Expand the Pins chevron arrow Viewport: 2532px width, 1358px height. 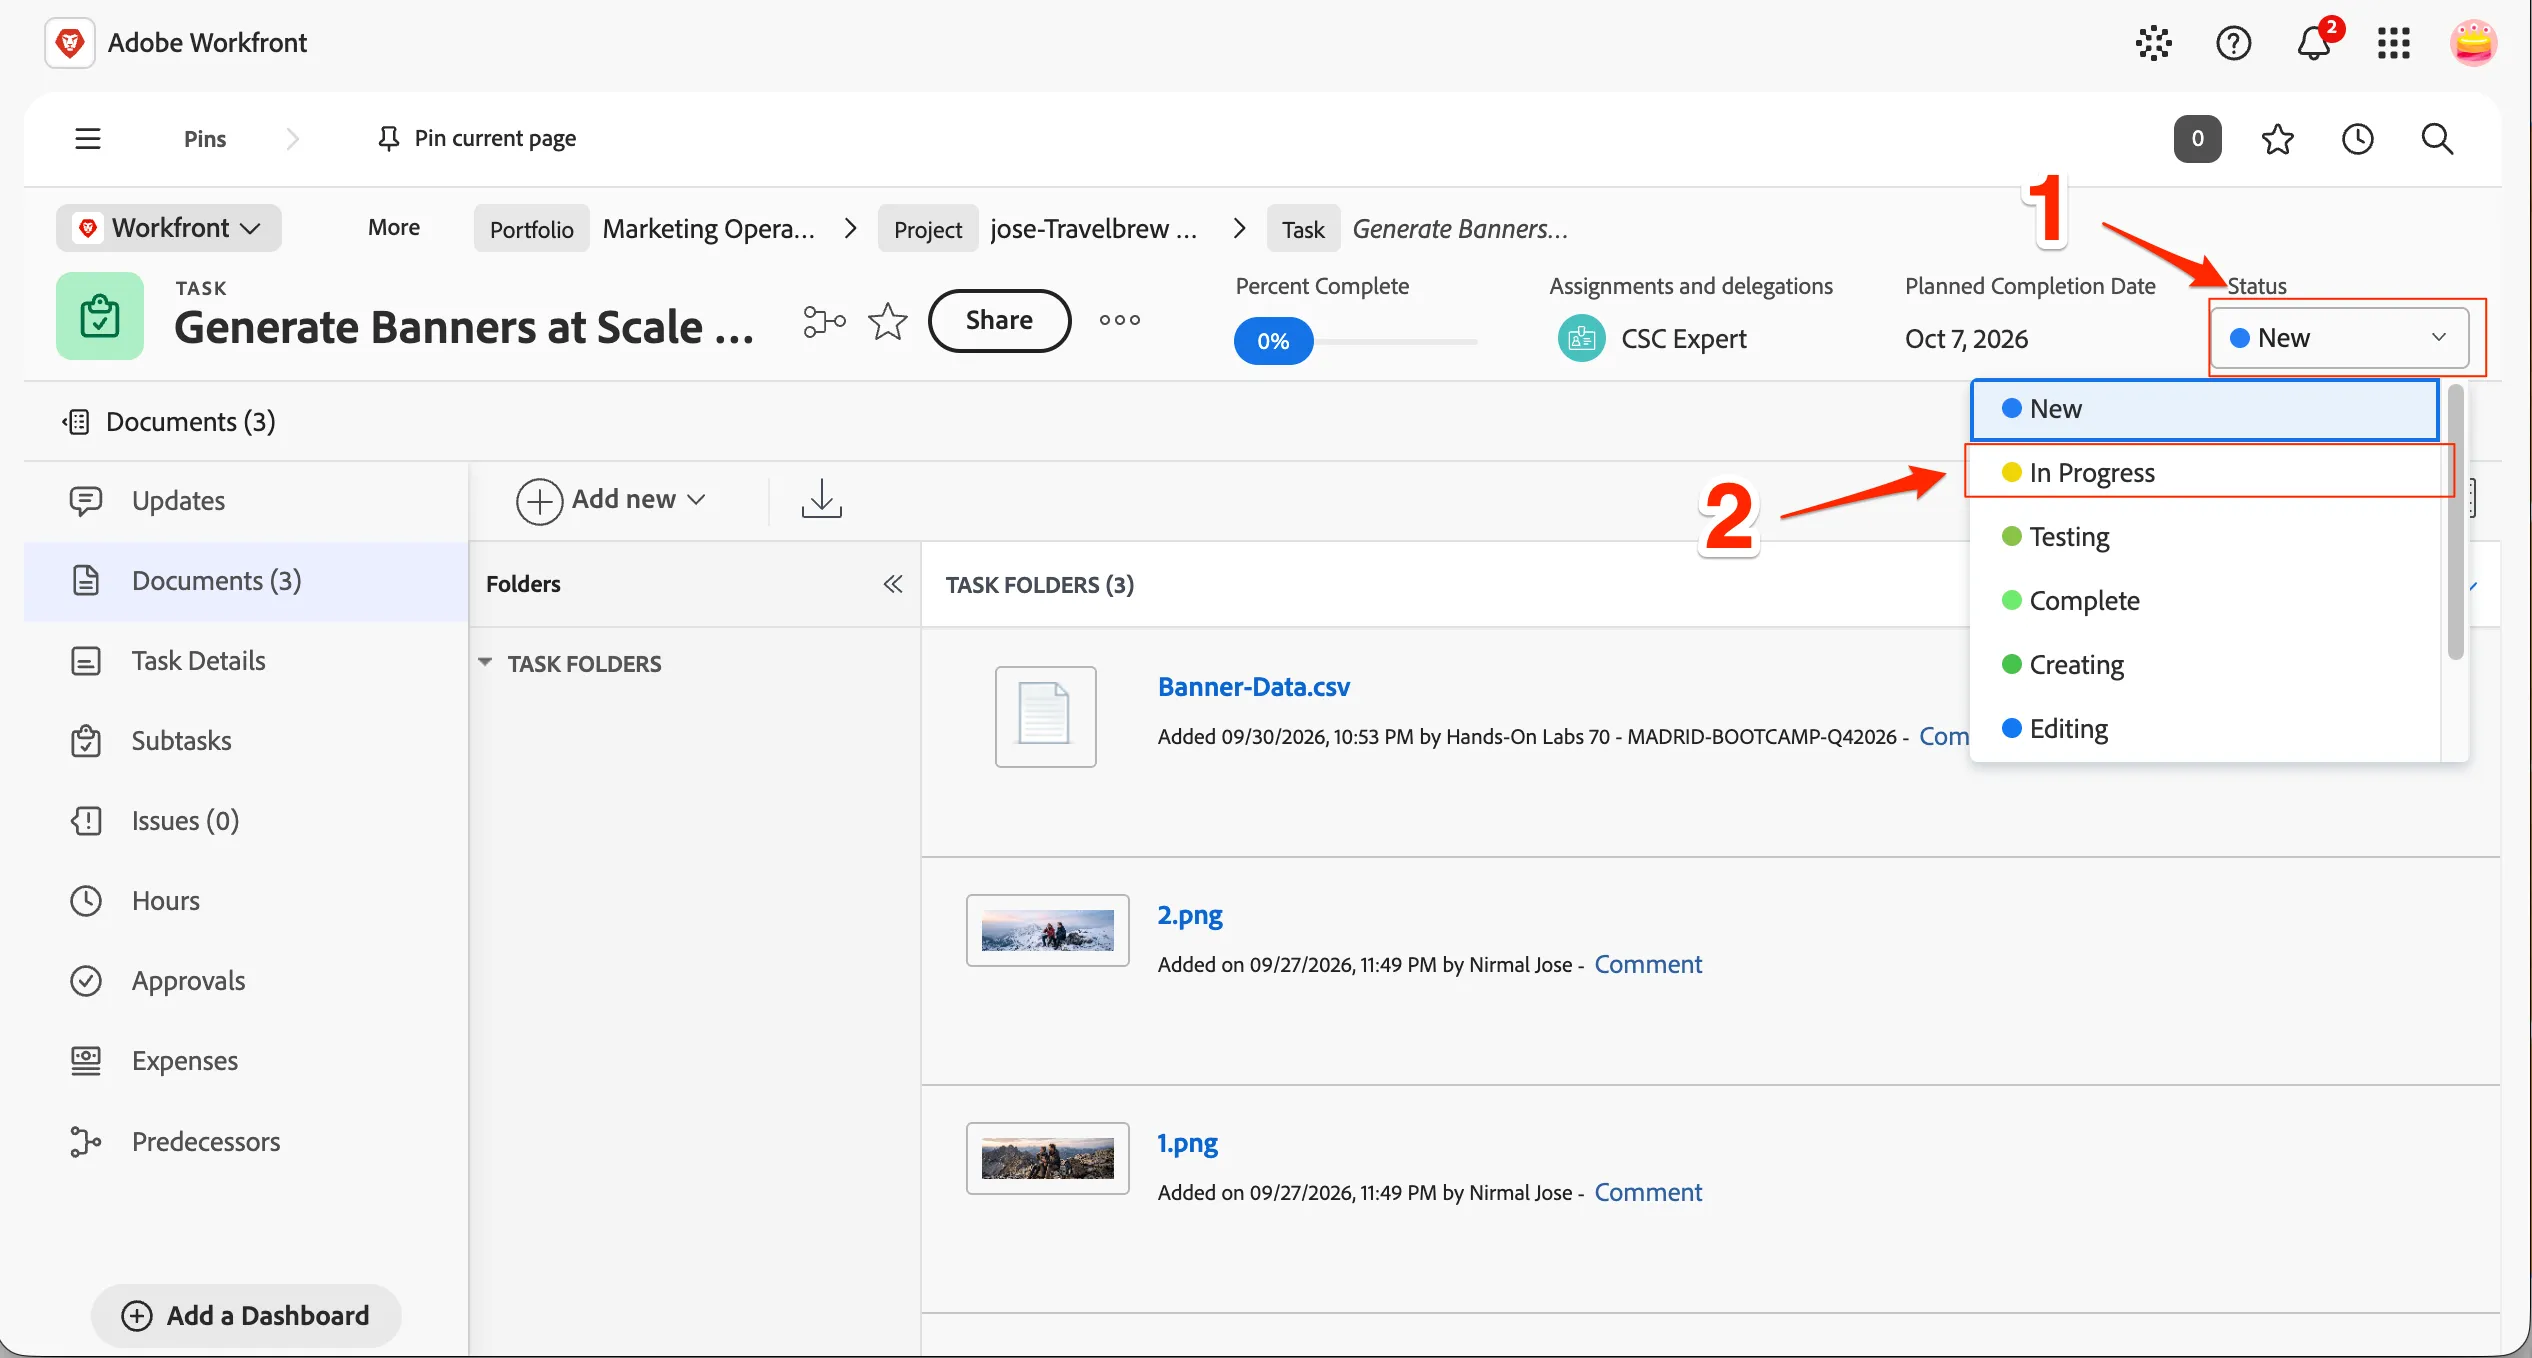pos(292,138)
